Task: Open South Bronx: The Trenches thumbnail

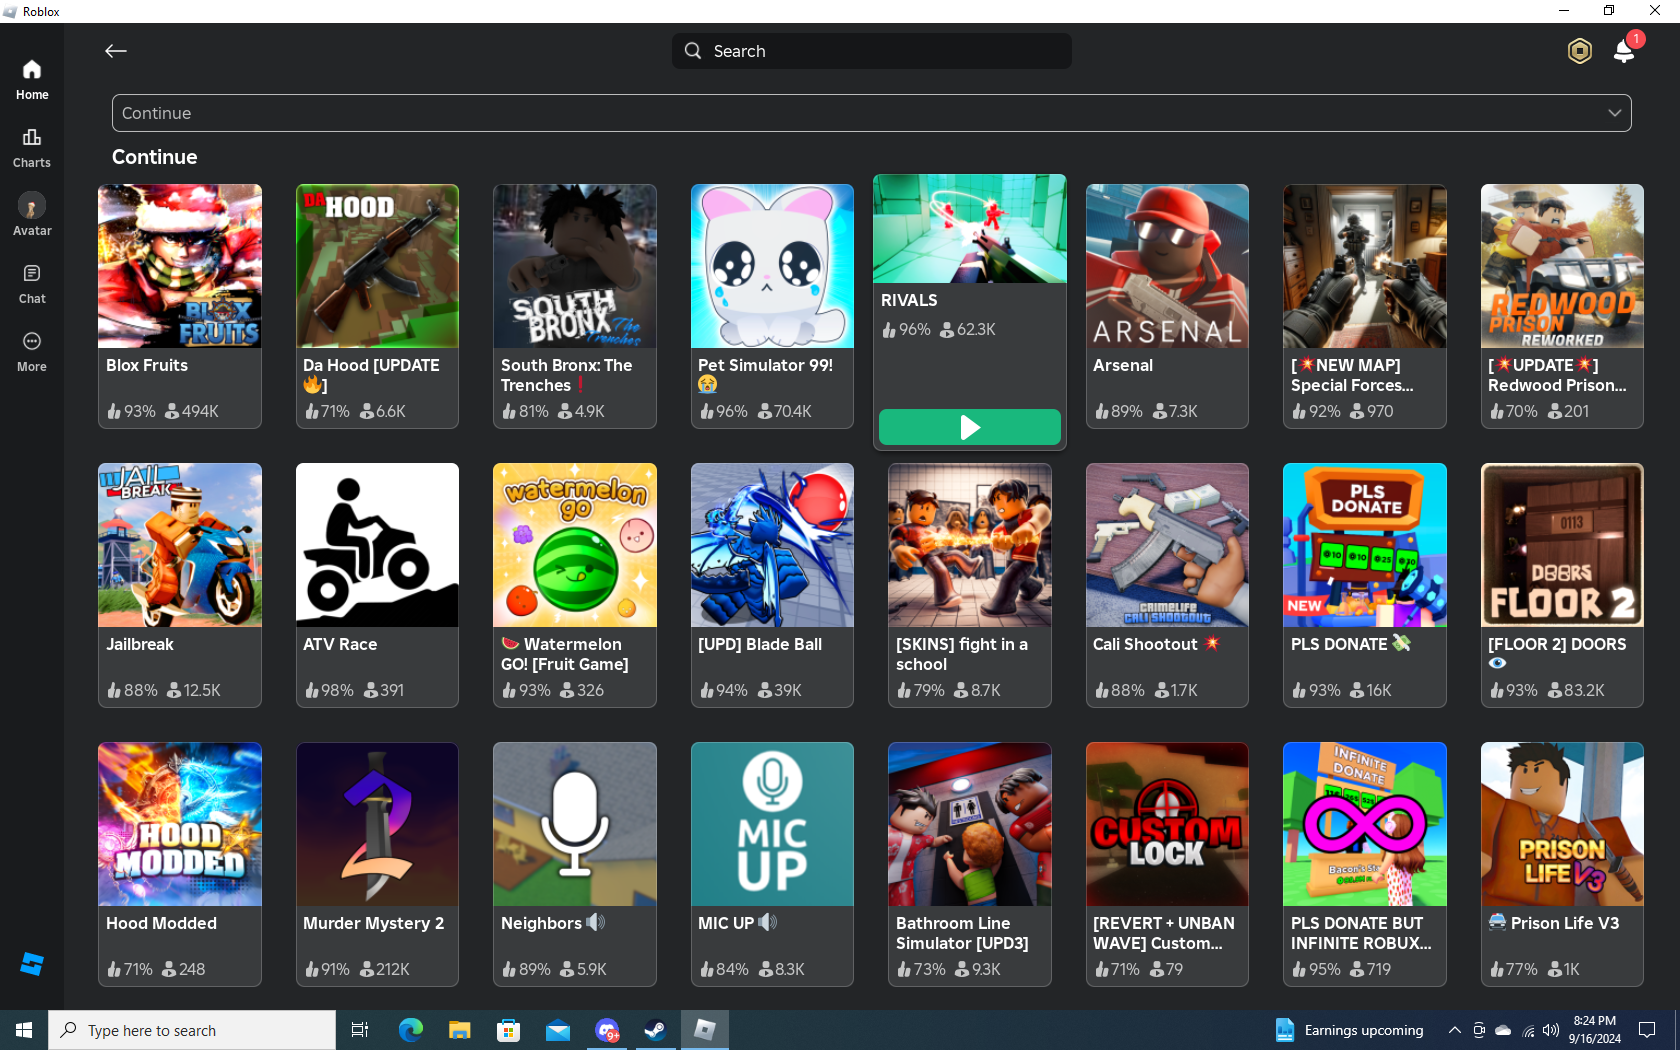Action: pyautogui.click(x=575, y=266)
